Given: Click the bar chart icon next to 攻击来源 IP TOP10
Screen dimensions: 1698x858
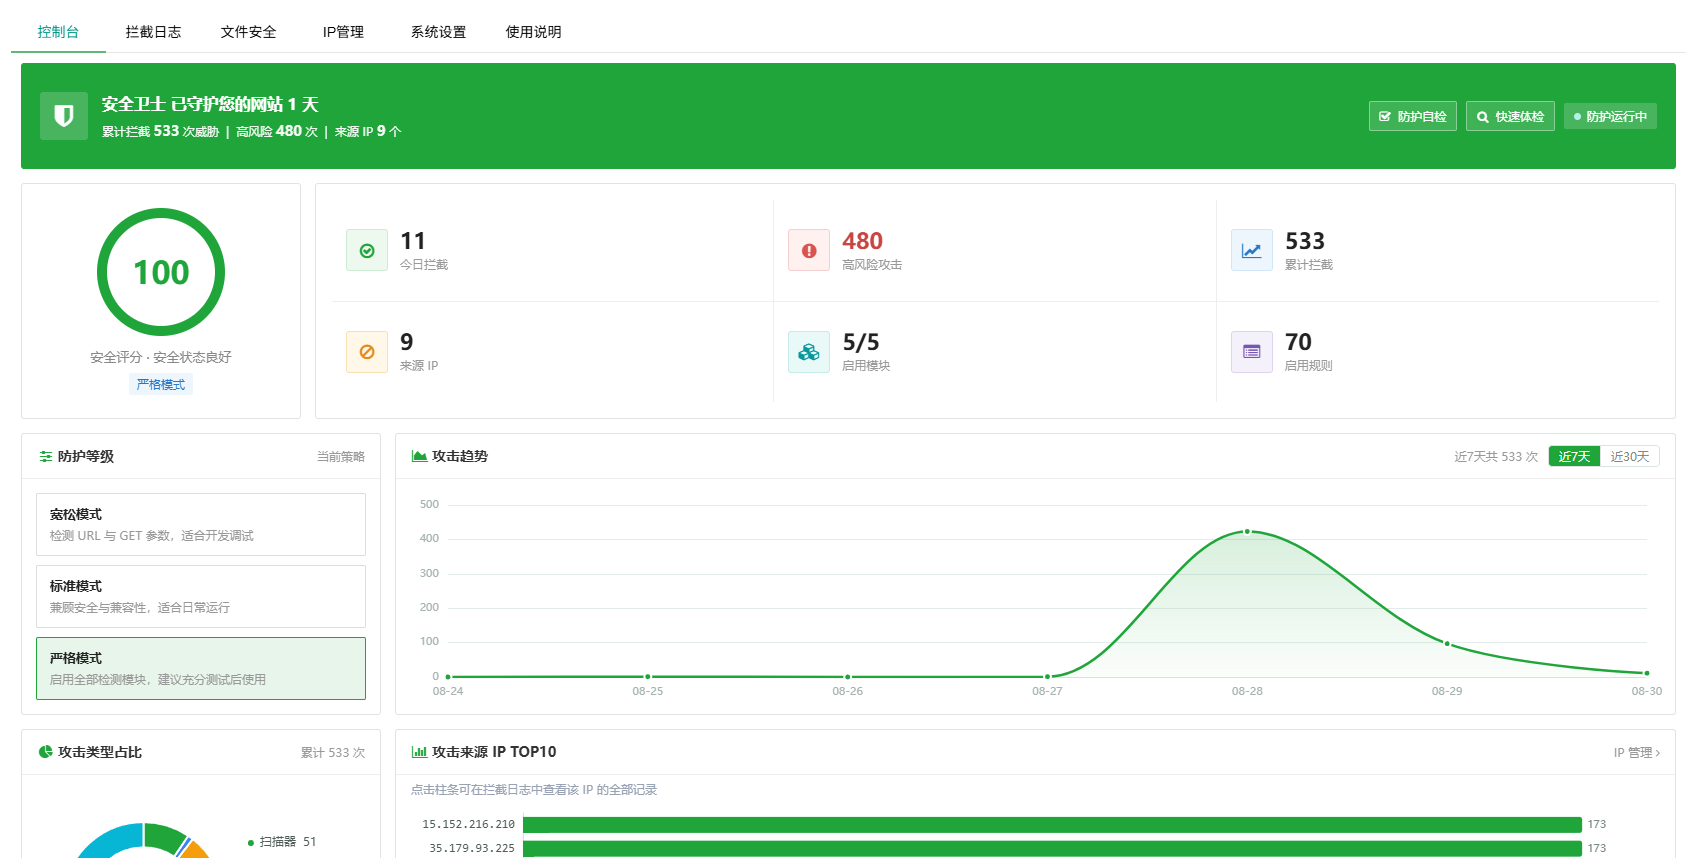Looking at the screenshot, I should [x=420, y=752].
